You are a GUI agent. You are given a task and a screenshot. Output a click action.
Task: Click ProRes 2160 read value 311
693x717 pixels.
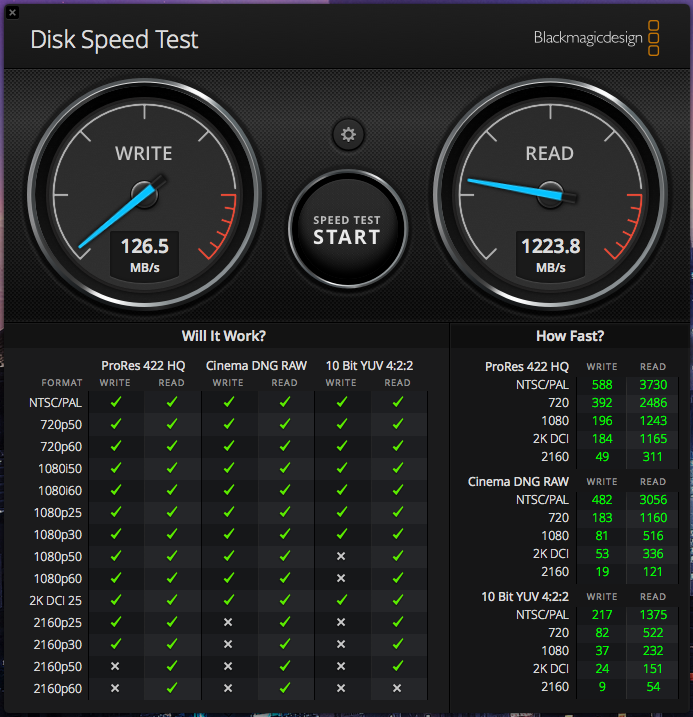click(652, 457)
